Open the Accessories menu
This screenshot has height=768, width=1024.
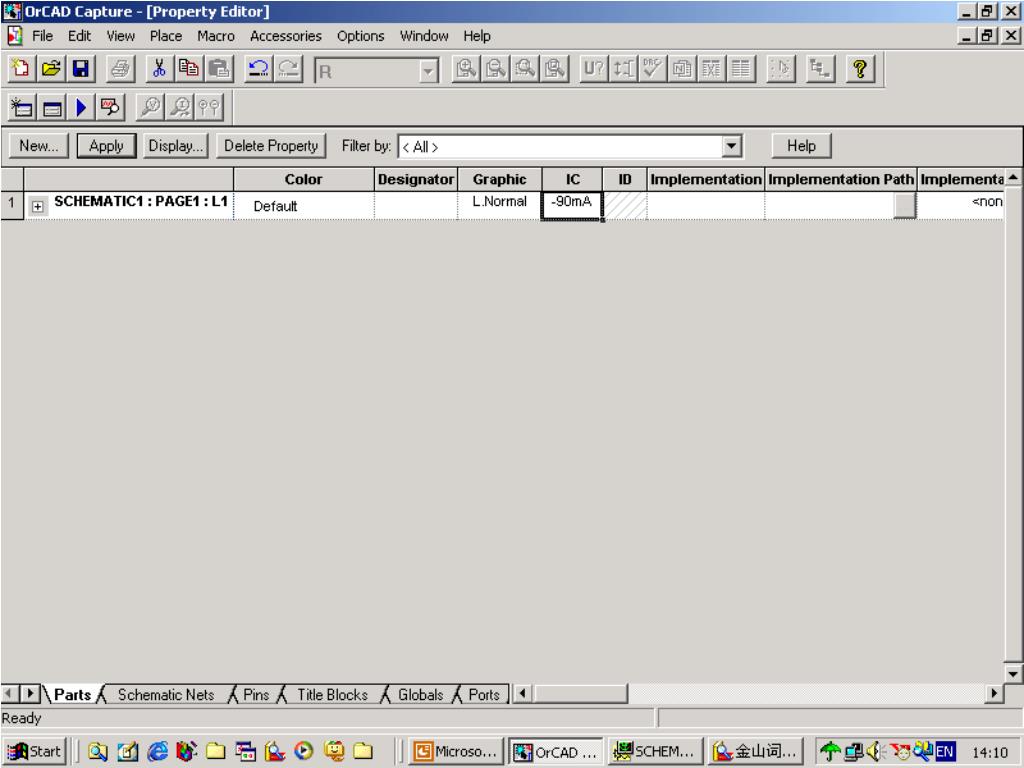point(286,36)
